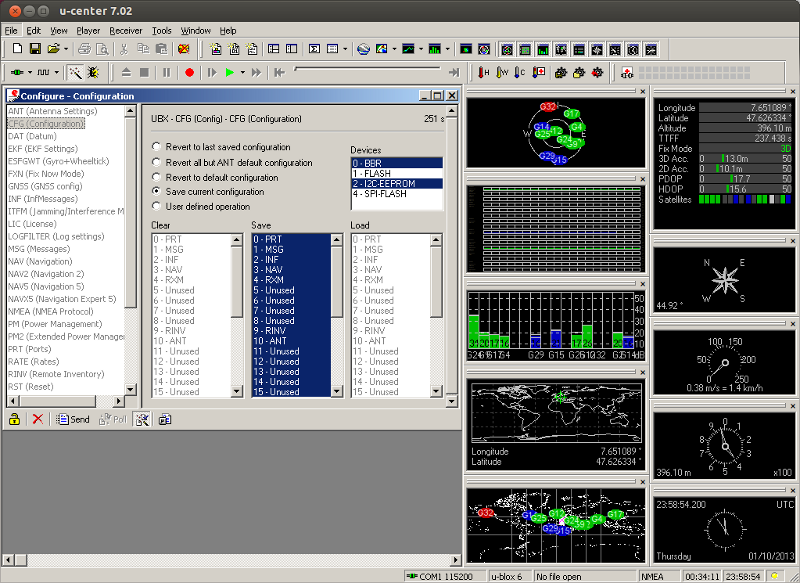
Task: Open the dropdown arrow next to open folder
Action: [x=66, y=49]
